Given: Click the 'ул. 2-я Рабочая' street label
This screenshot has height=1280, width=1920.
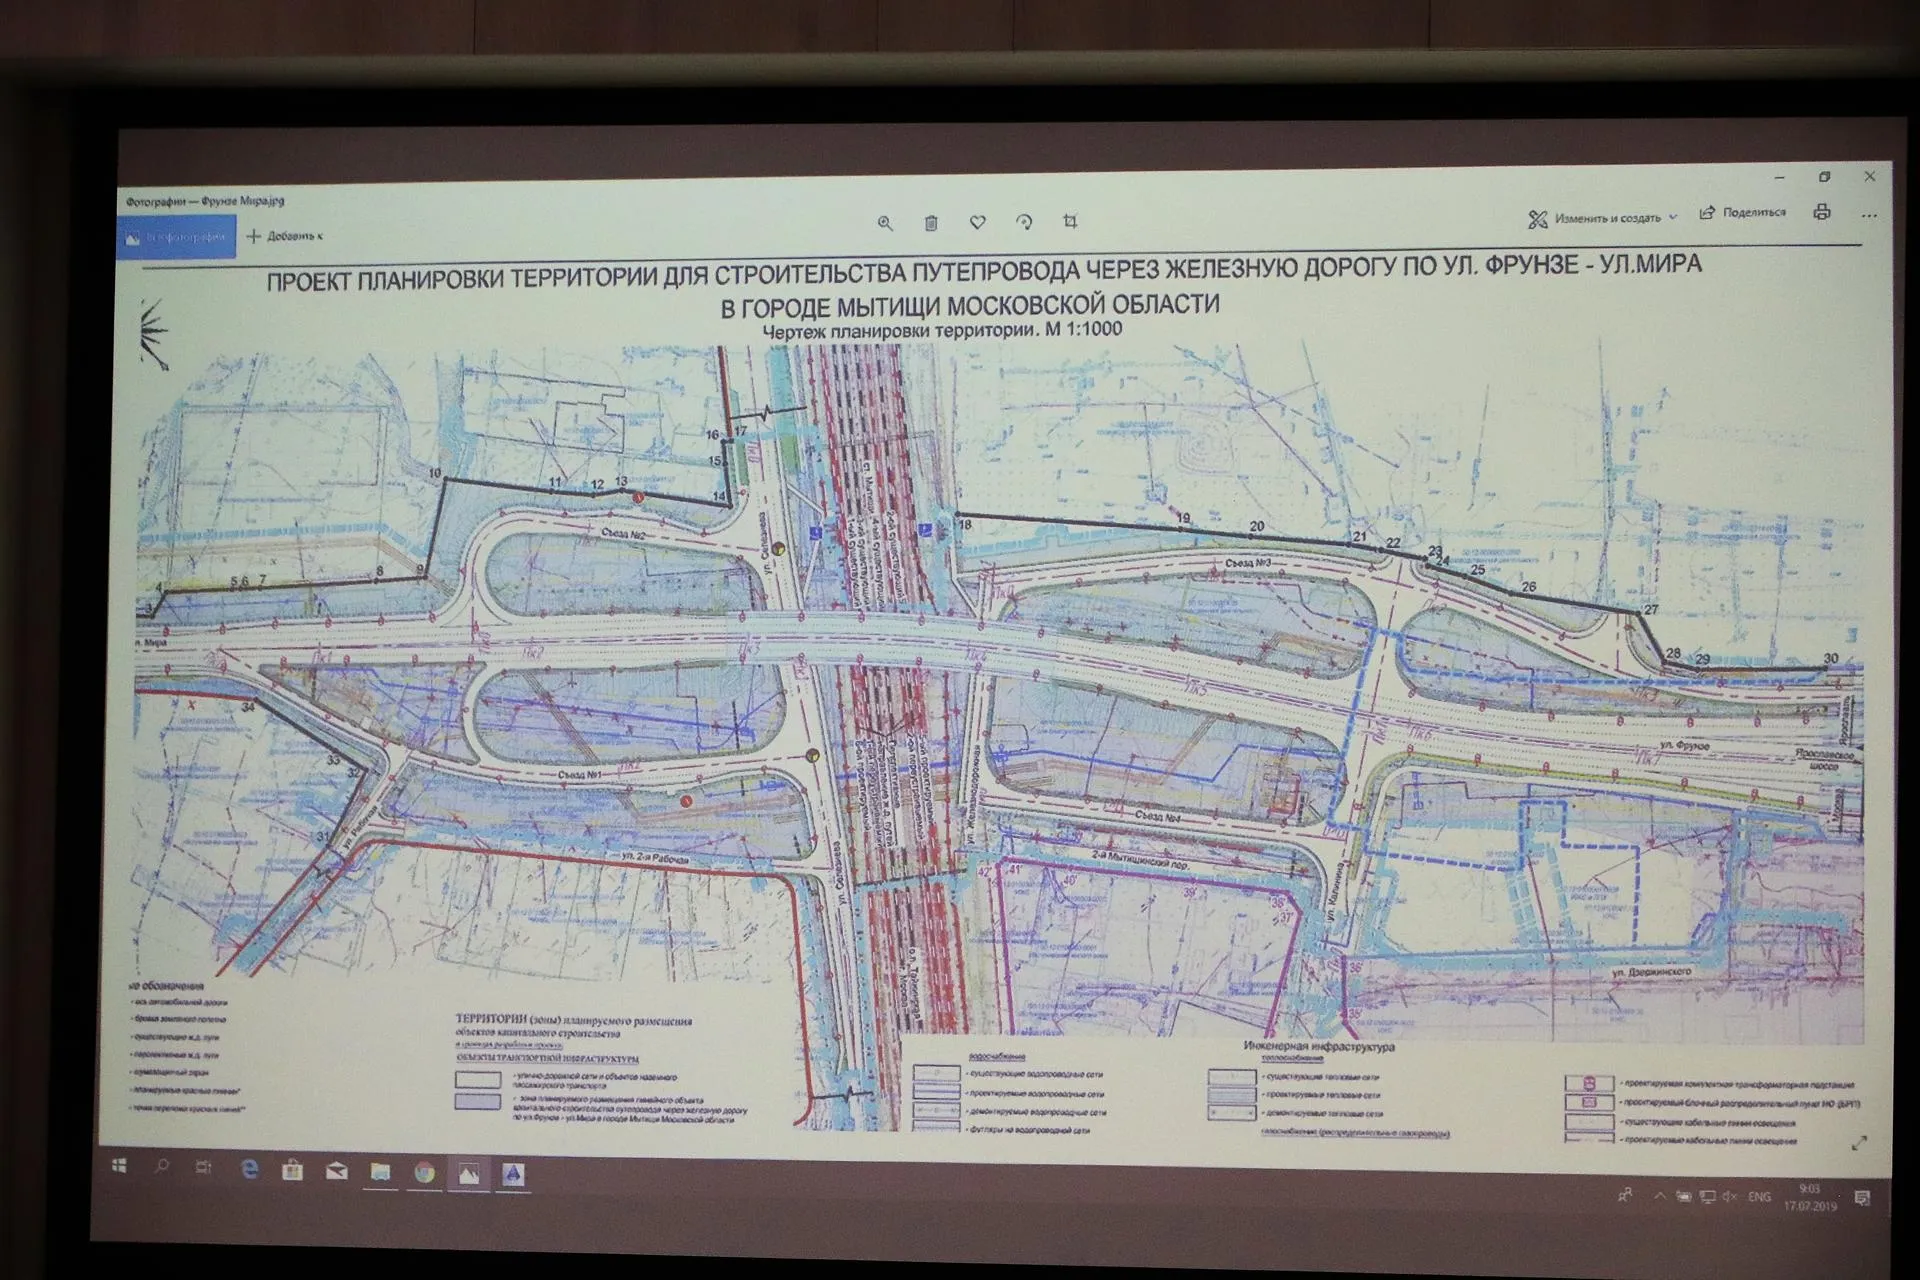Looking at the screenshot, I should click(655, 858).
